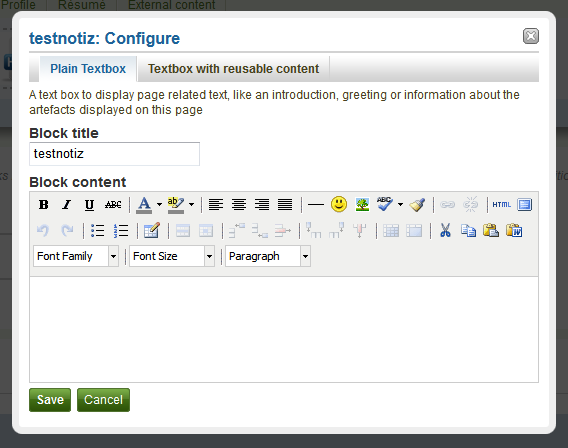The height and width of the screenshot is (448, 568).
Task: Toggle underline formatting
Action: click(89, 205)
